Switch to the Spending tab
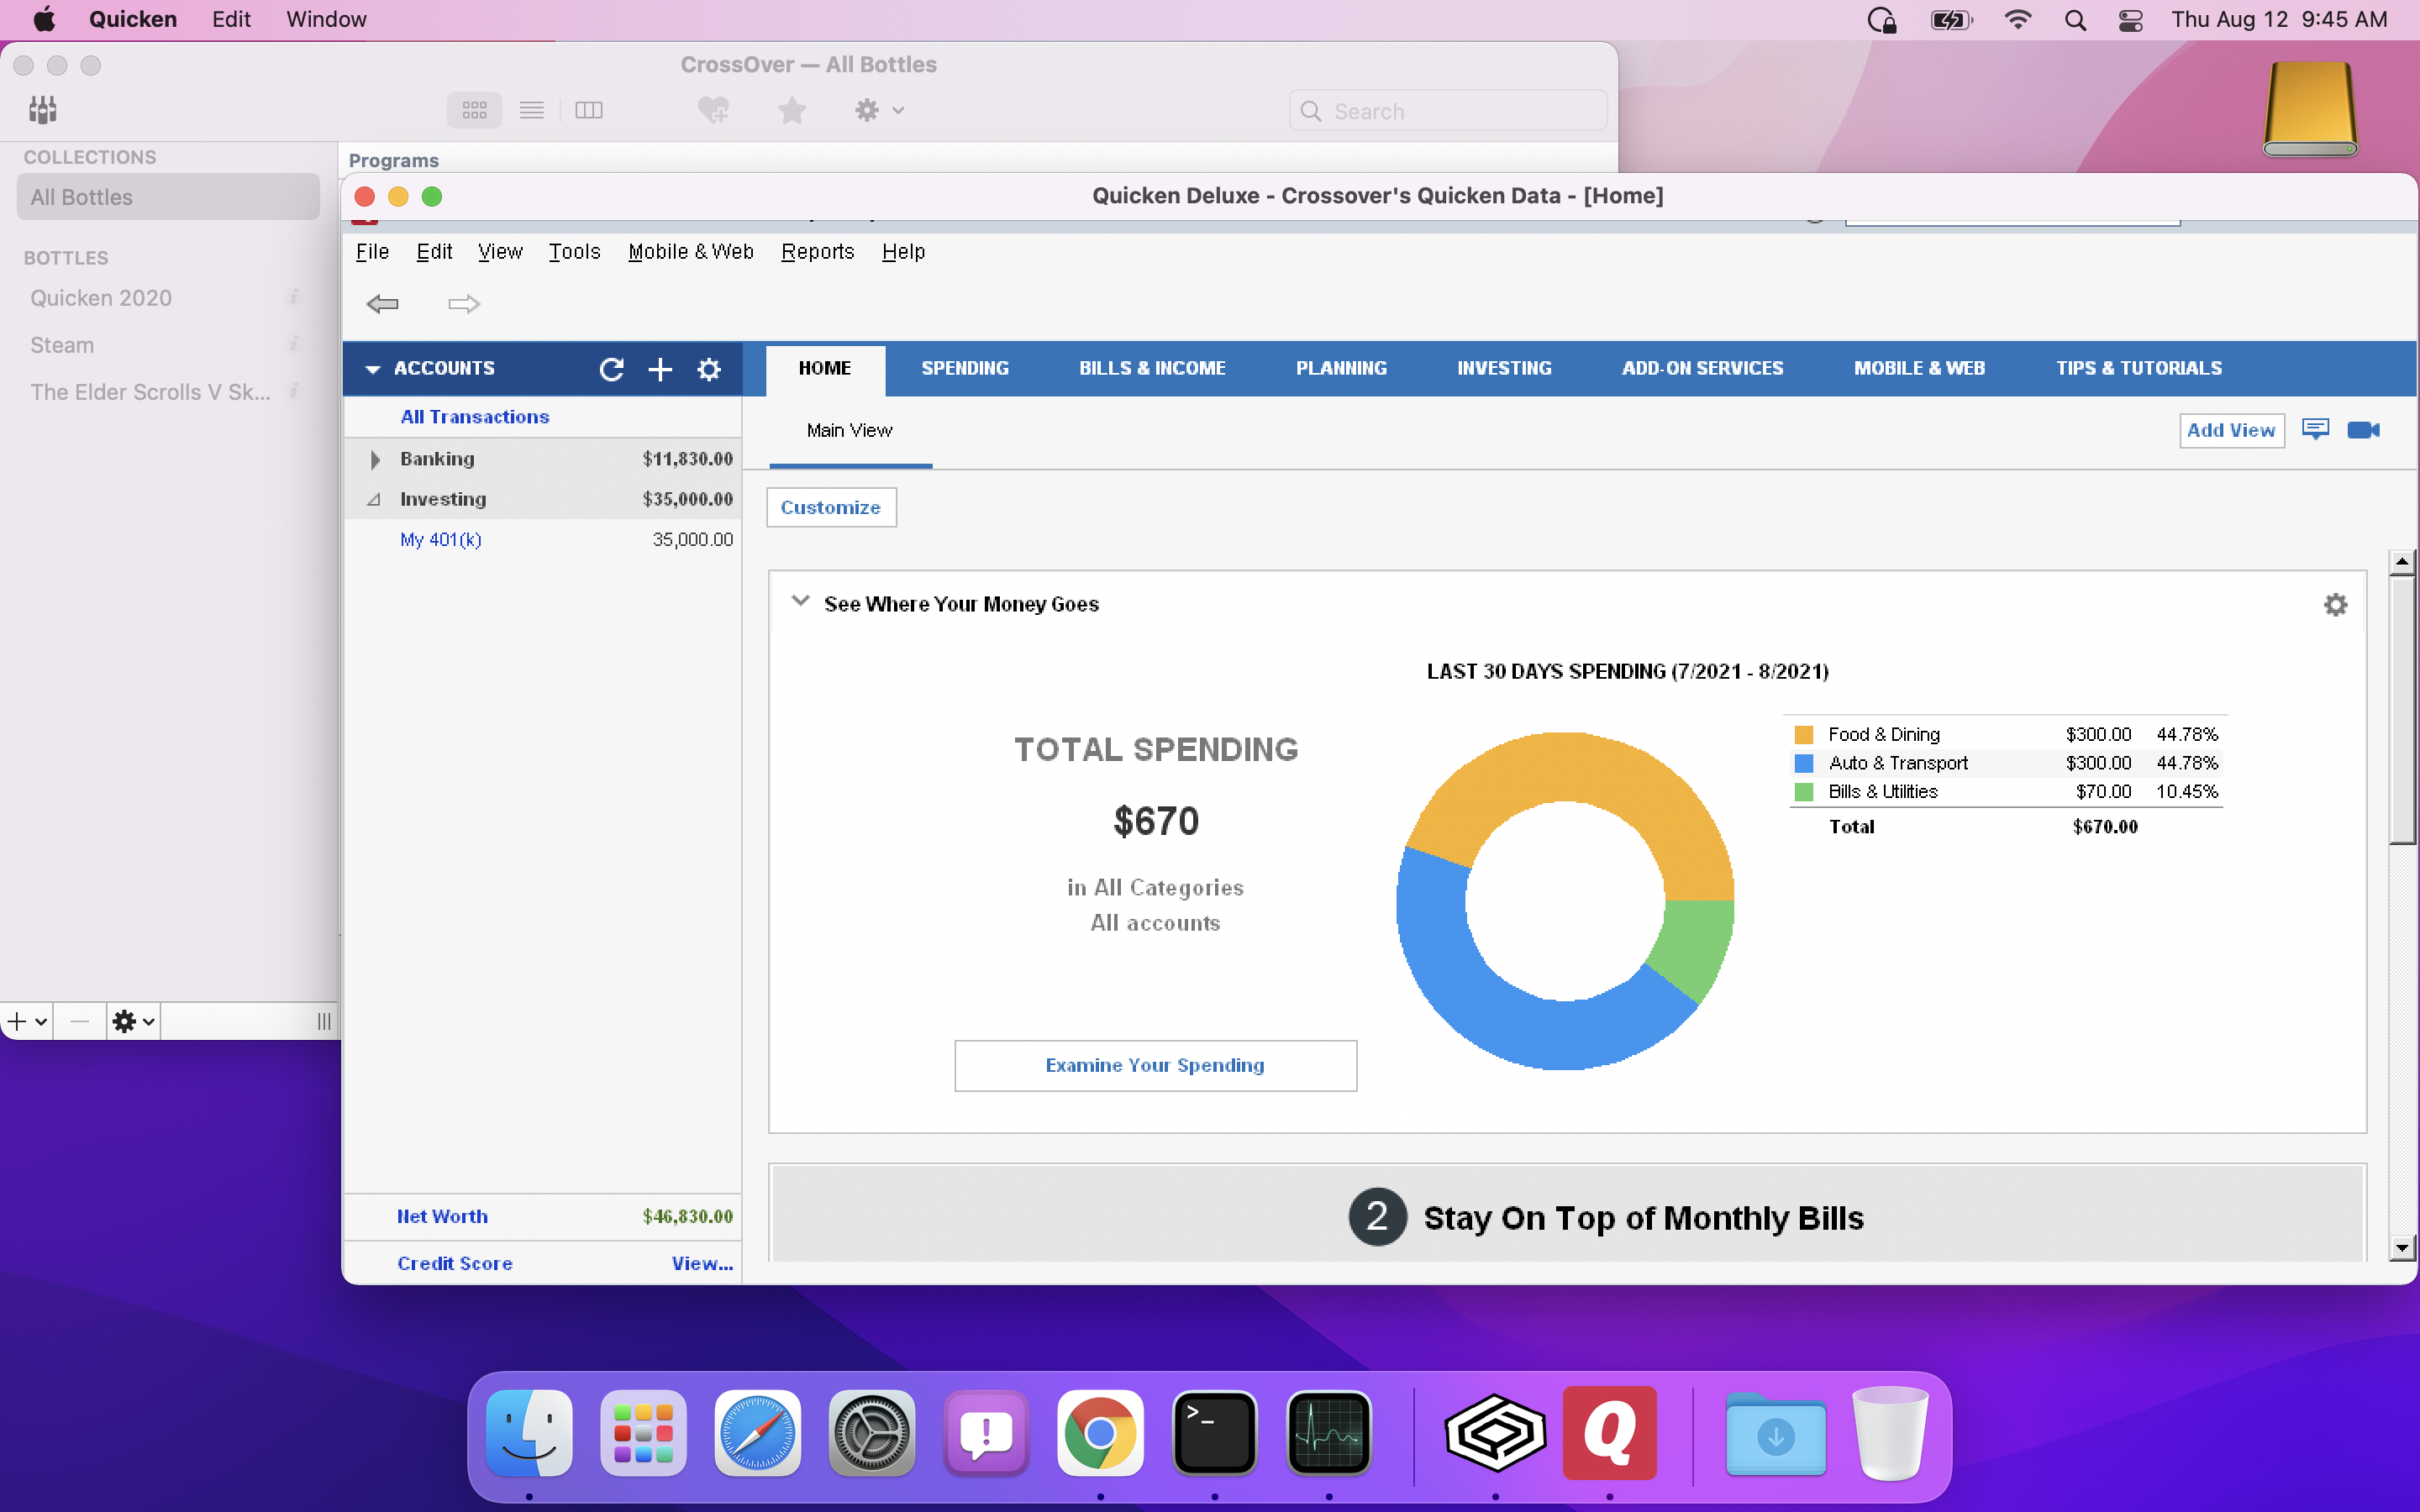2420x1512 pixels. [x=964, y=368]
